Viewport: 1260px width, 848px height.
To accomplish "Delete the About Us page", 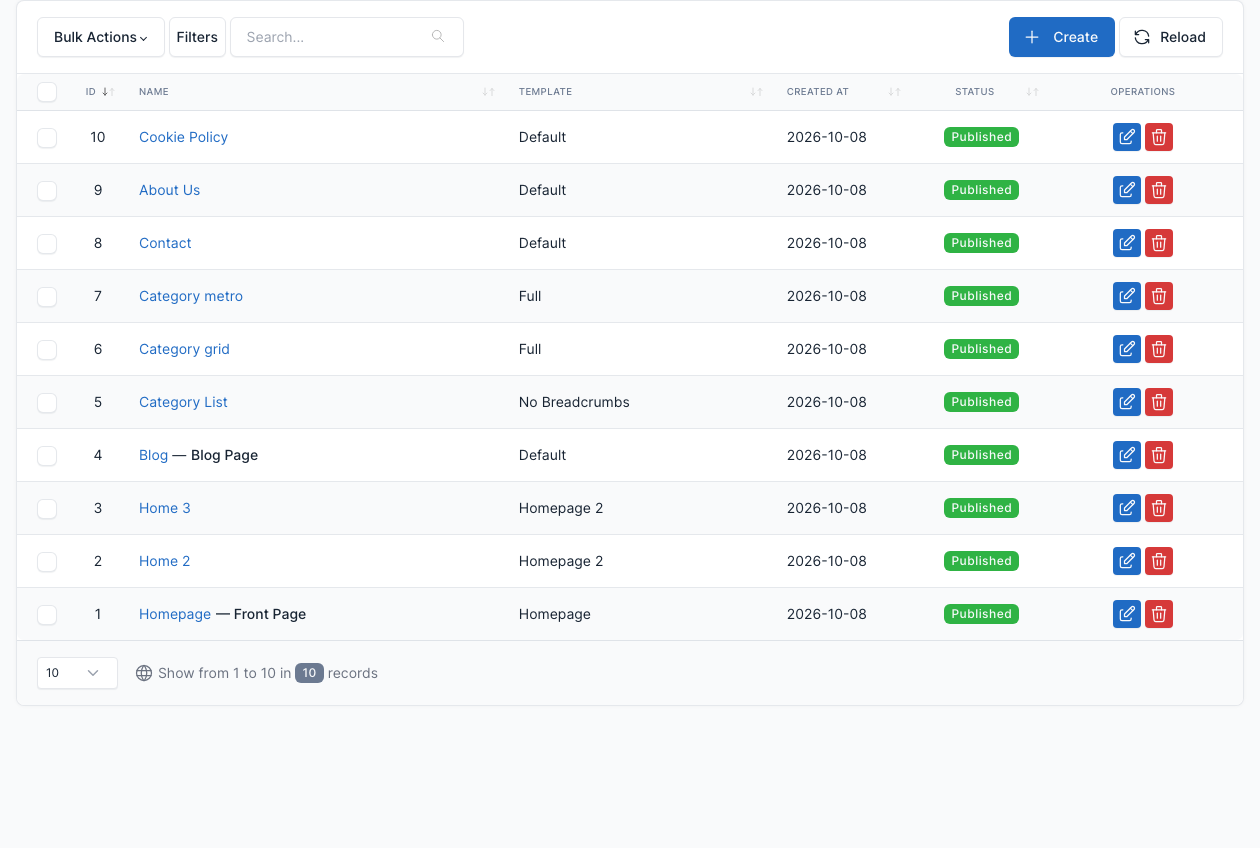I will (1159, 190).
